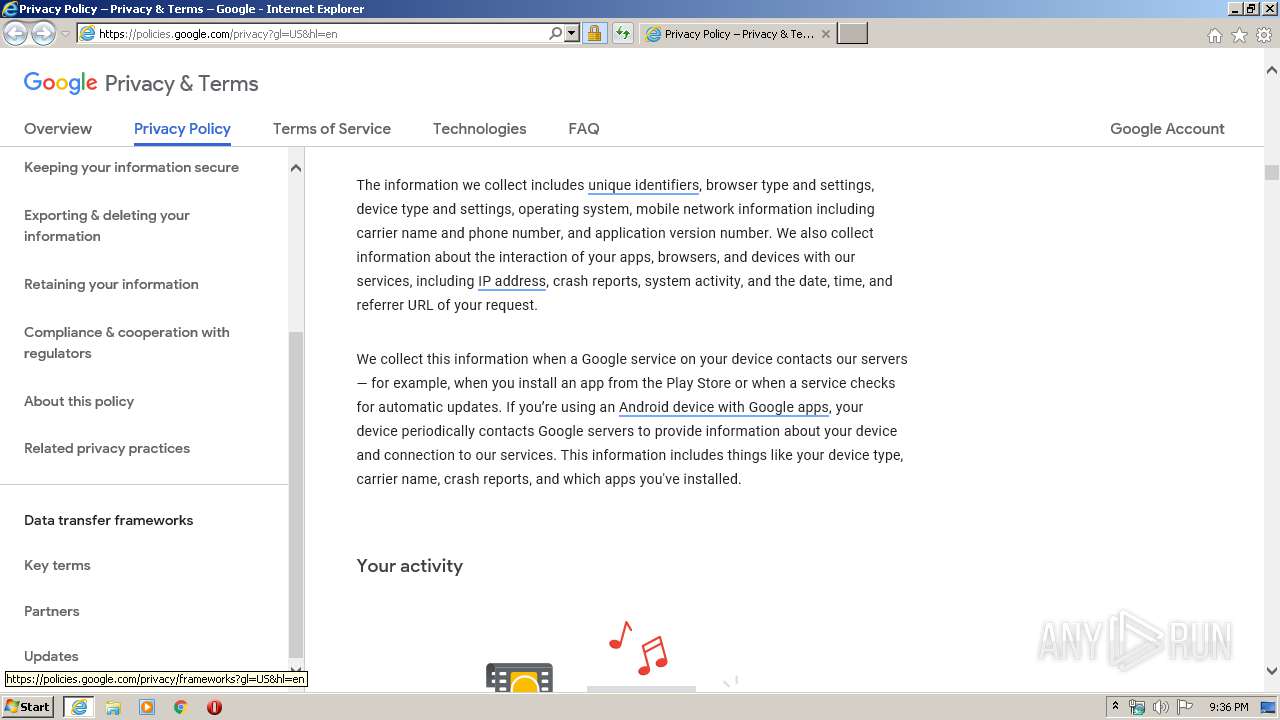Click the unique identifiers link
Viewport: 1280px width, 720px height.
coord(643,185)
